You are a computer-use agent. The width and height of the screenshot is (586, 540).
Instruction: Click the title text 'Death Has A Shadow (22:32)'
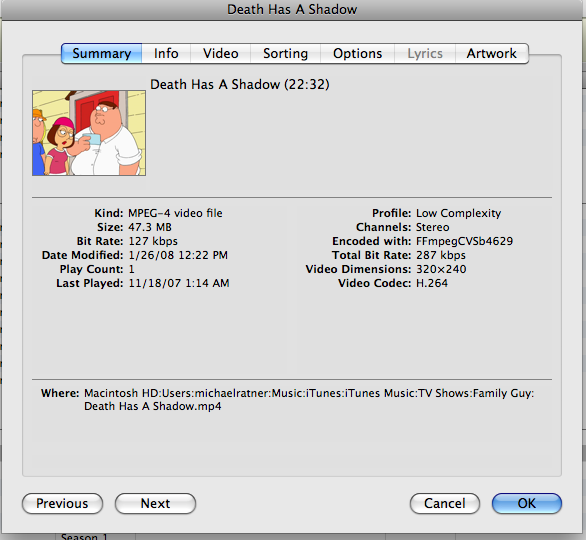(x=240, y=84)
